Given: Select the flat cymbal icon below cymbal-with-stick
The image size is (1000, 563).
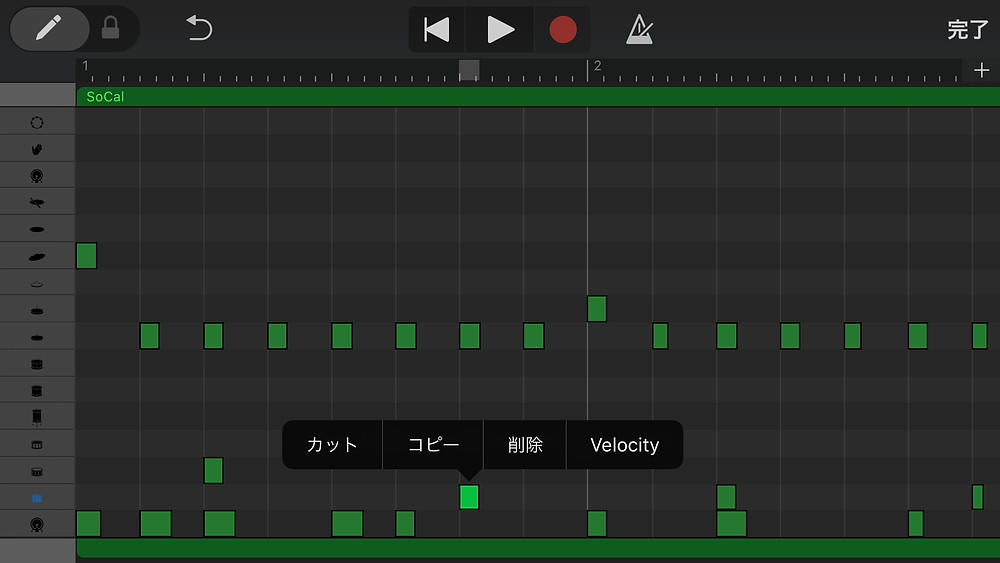Looking at the screenshot, I should pyautogui.click(x=37, y=229).
